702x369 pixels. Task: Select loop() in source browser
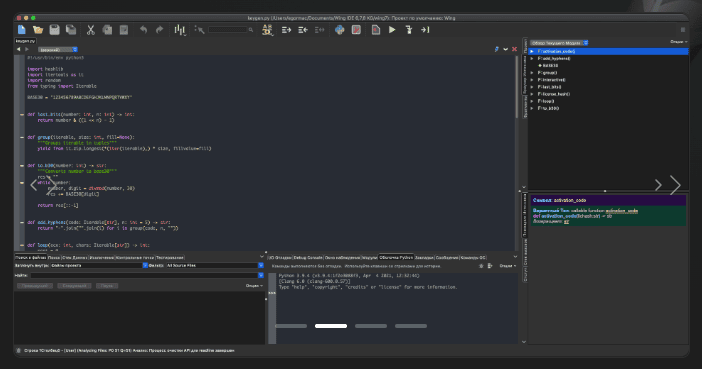546,101
